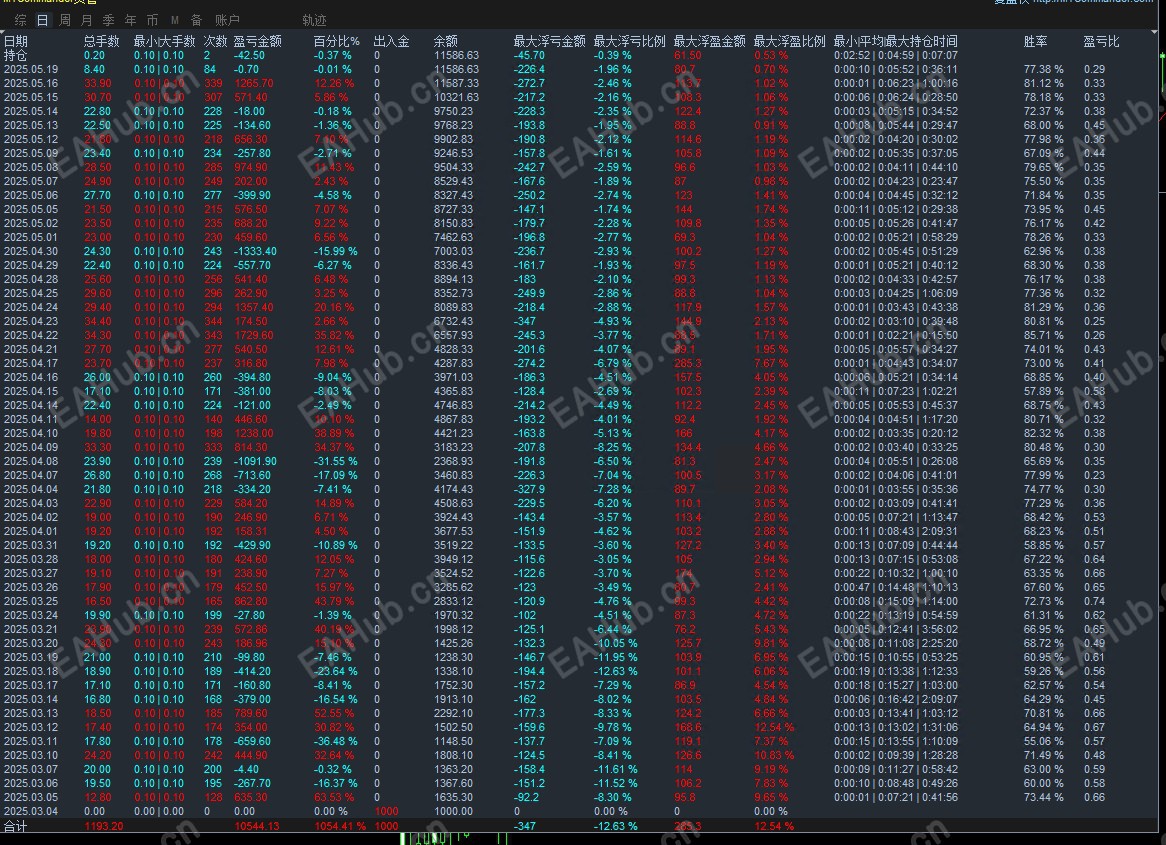Click holding time 0:00:11 | 0:08:43 | 2:09:31

point(895,531)
